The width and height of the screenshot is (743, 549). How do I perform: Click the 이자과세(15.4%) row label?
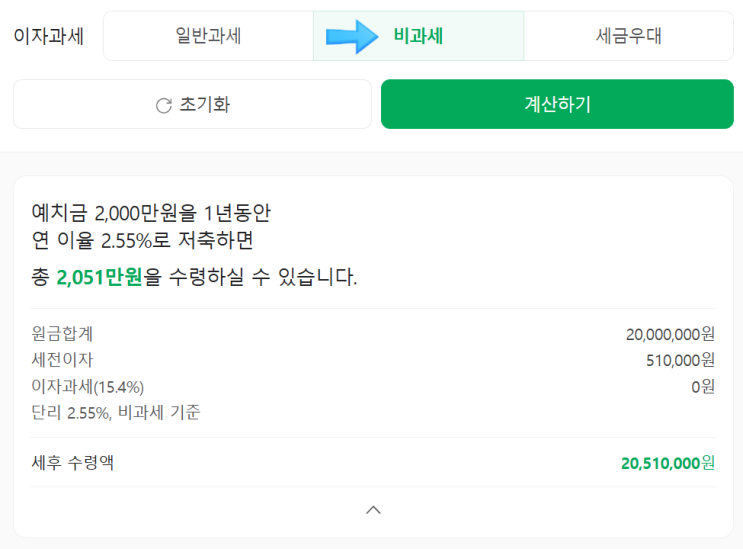tap(88, 386)
